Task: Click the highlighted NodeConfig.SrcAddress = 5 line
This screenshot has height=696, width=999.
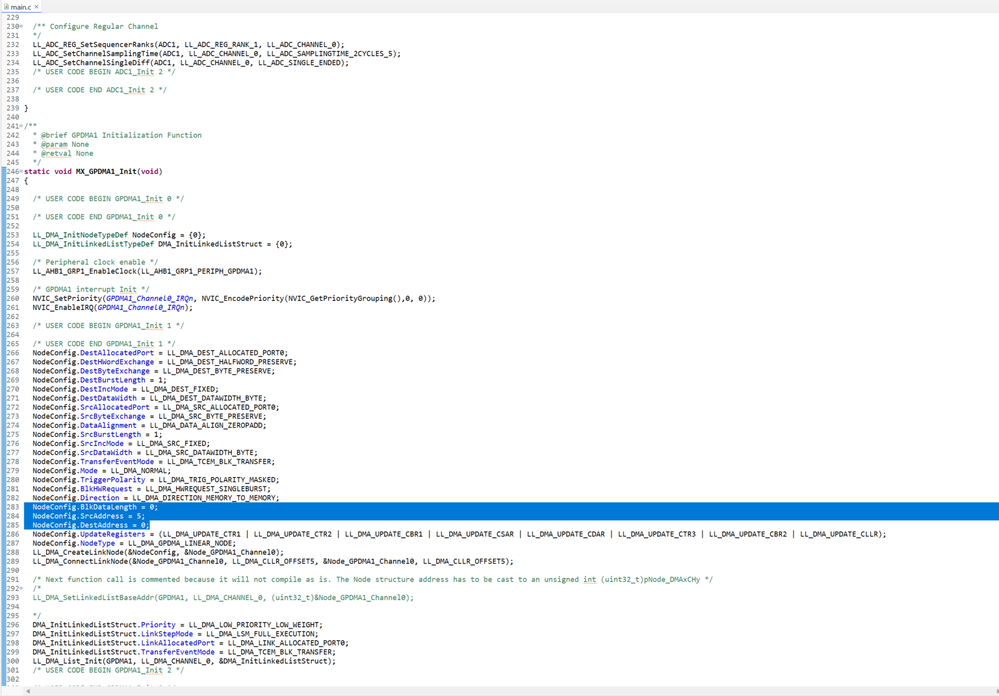Action: [89, 516]
